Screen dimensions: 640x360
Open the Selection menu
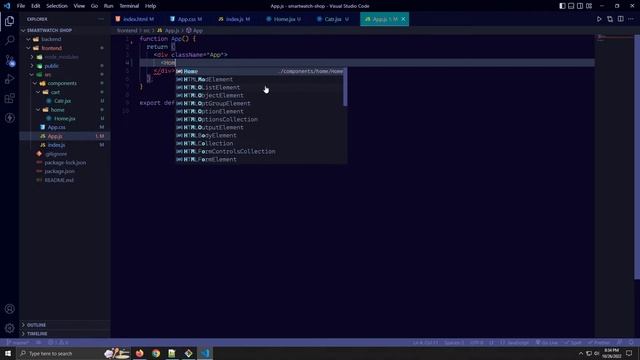tap(57, 6)
